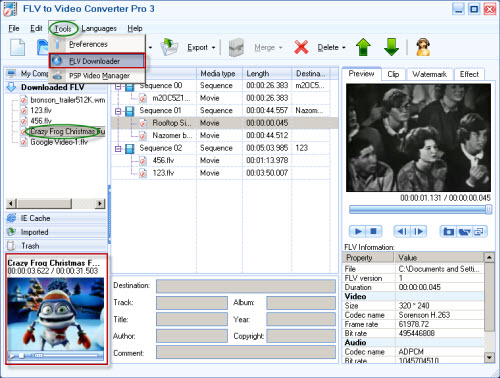
Task: Click the Media type column header
Action: tap(220, 74)
